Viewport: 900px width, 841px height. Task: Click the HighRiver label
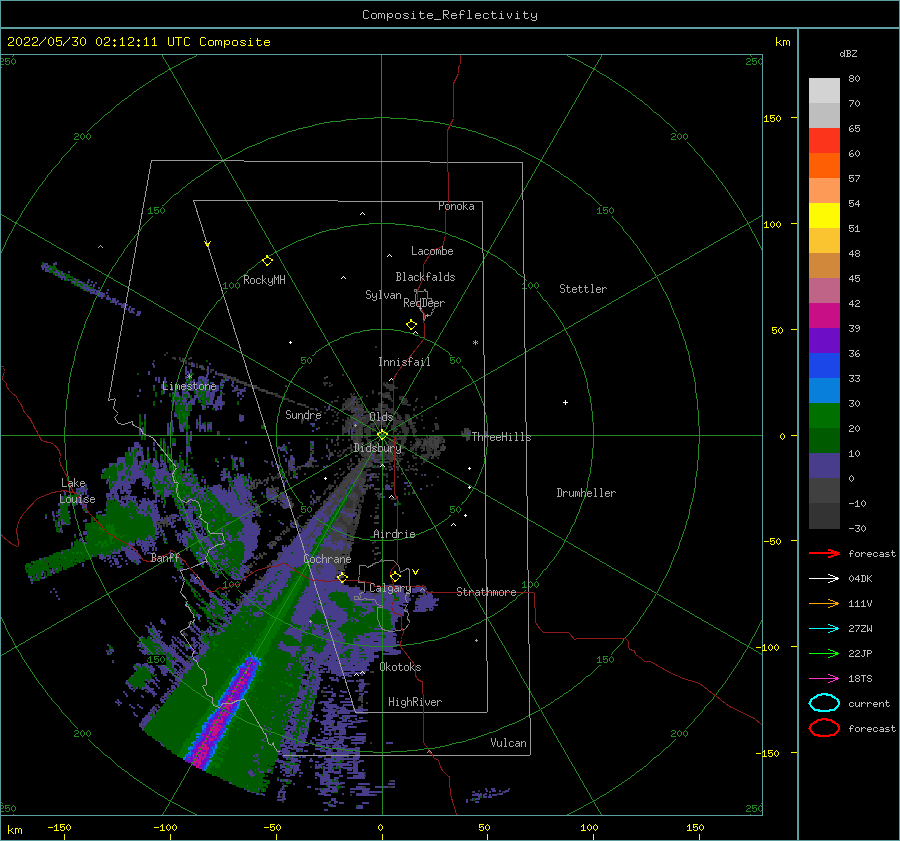click(415, 702)
